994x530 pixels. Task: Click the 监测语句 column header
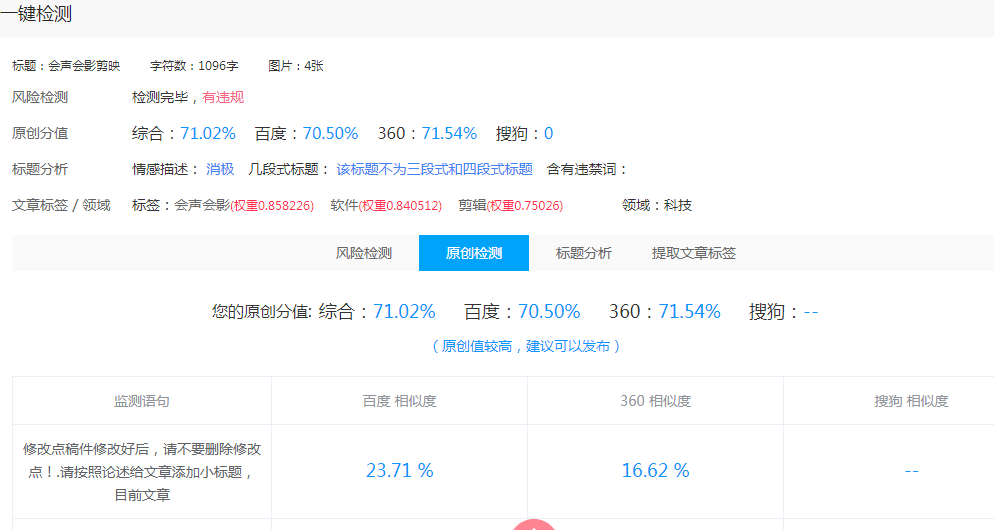click(142, 401)
